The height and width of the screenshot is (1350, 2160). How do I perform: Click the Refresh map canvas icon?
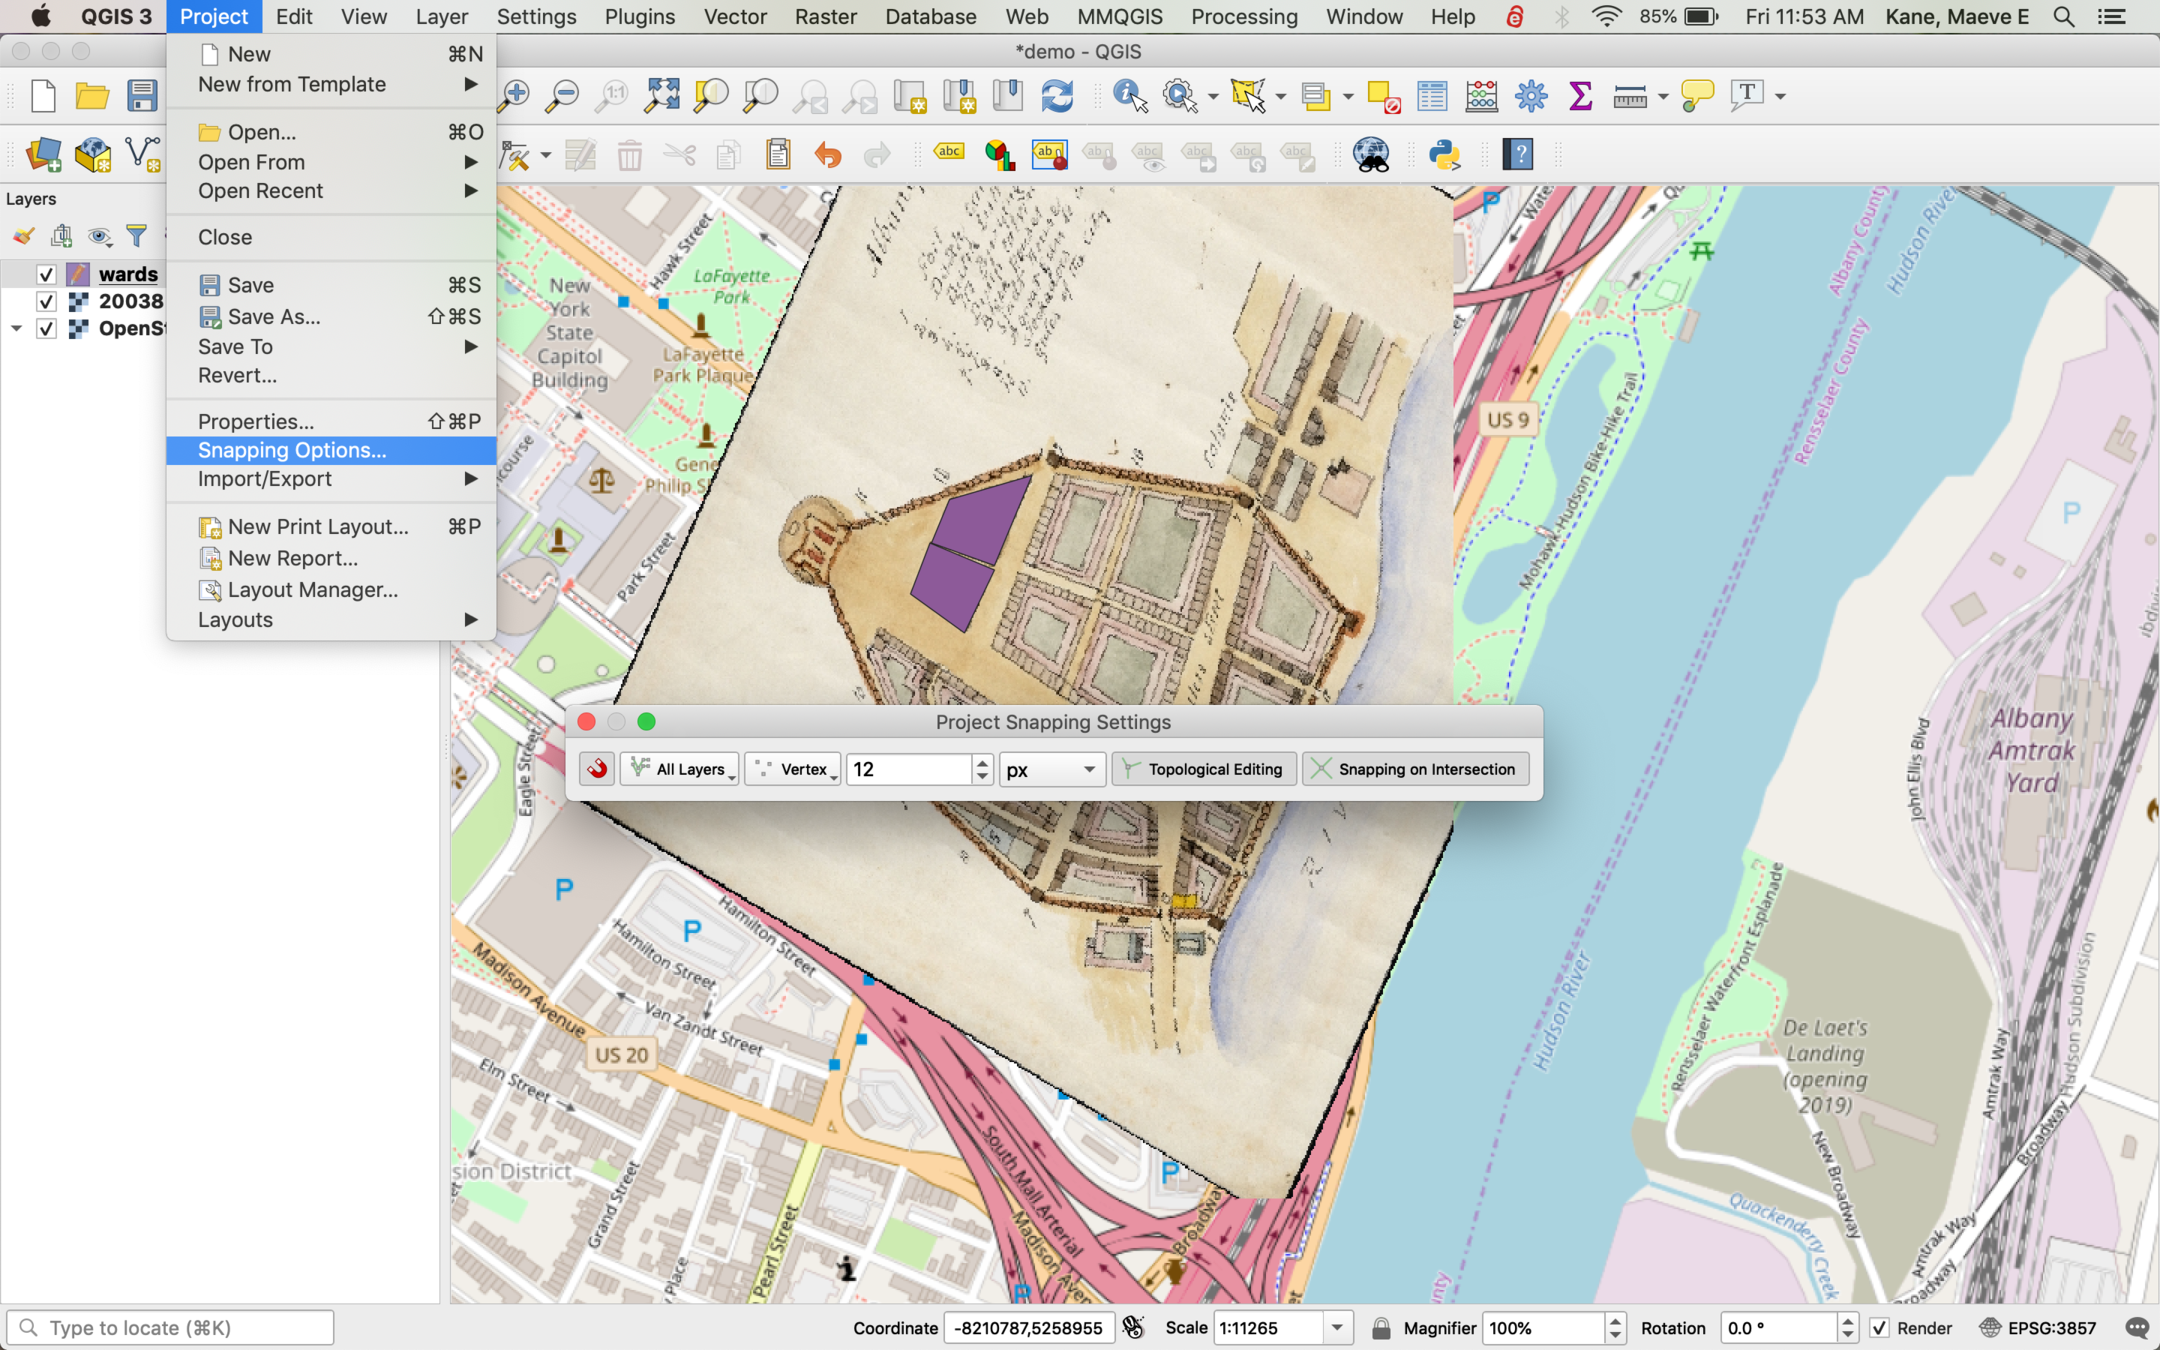pos(1057,96)
